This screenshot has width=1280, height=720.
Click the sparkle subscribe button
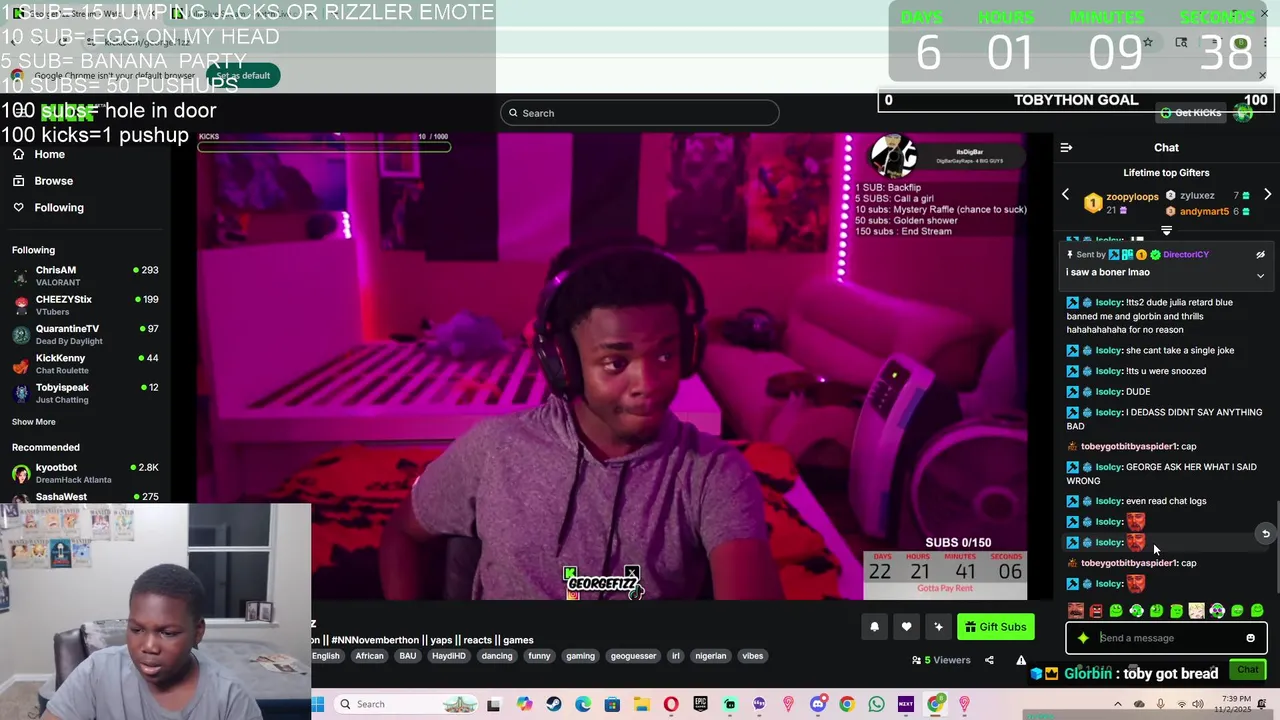pos(938,627)
